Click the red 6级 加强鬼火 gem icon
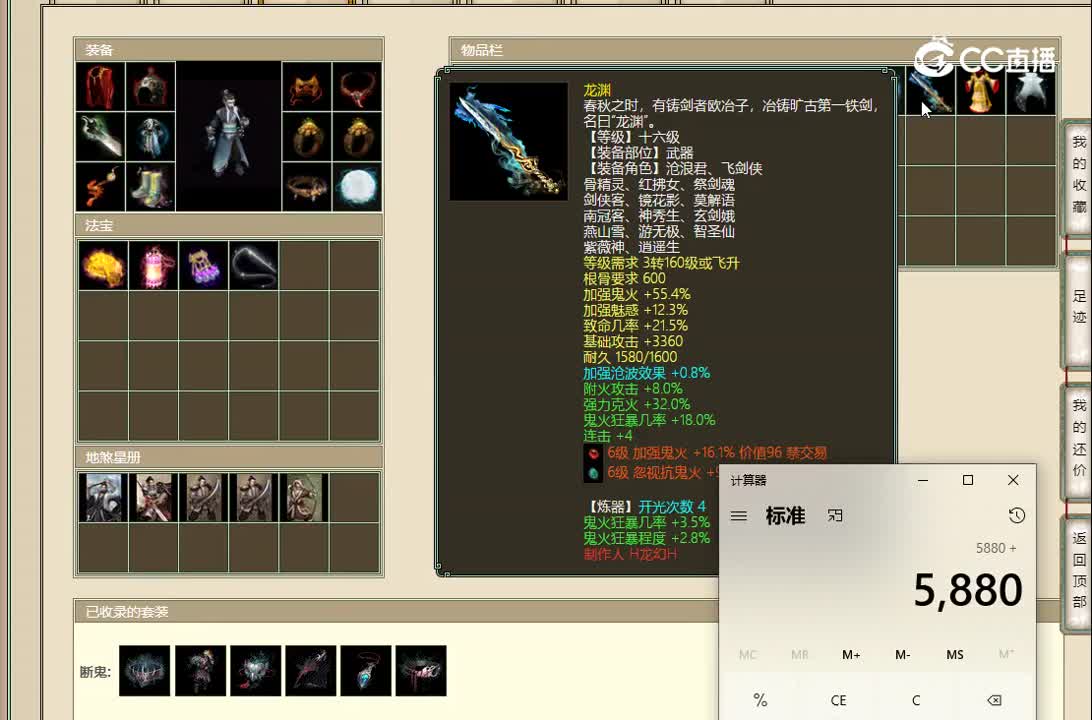 593,454
